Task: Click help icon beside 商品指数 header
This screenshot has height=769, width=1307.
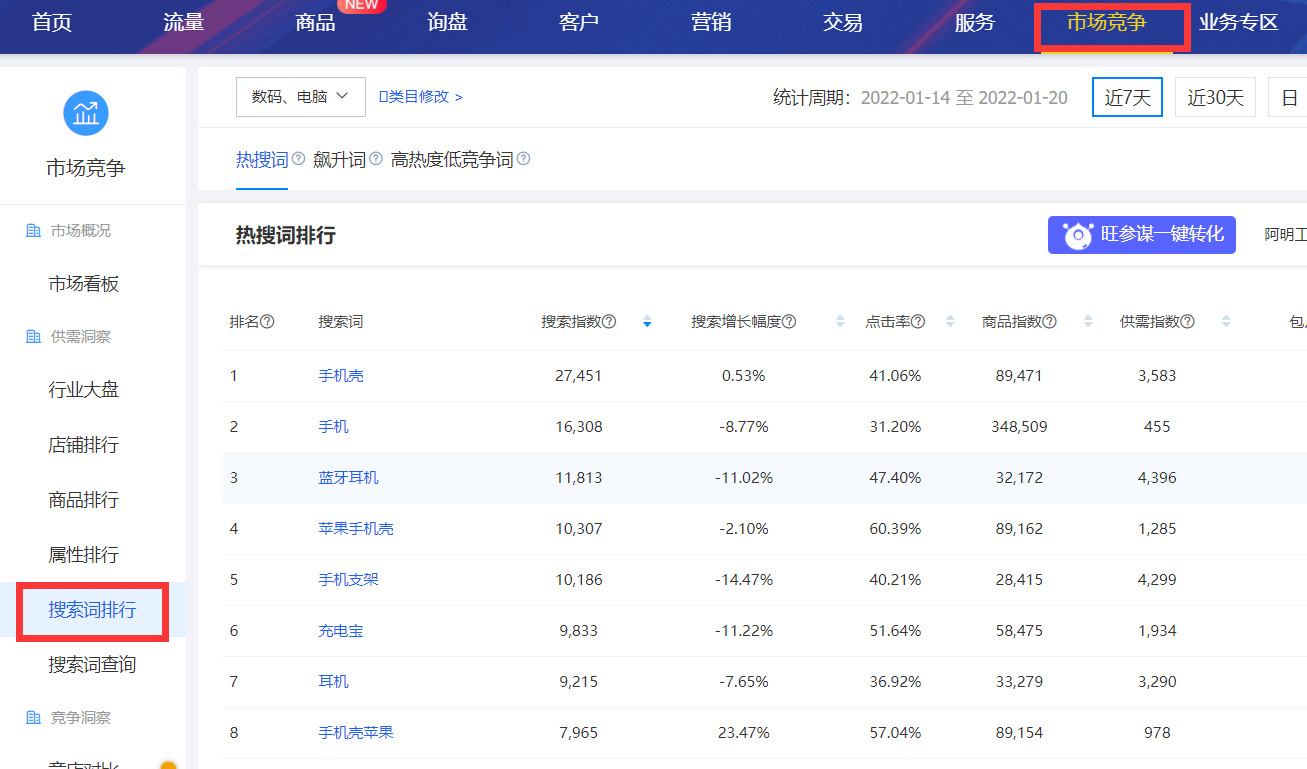Action: (1050, 322)
